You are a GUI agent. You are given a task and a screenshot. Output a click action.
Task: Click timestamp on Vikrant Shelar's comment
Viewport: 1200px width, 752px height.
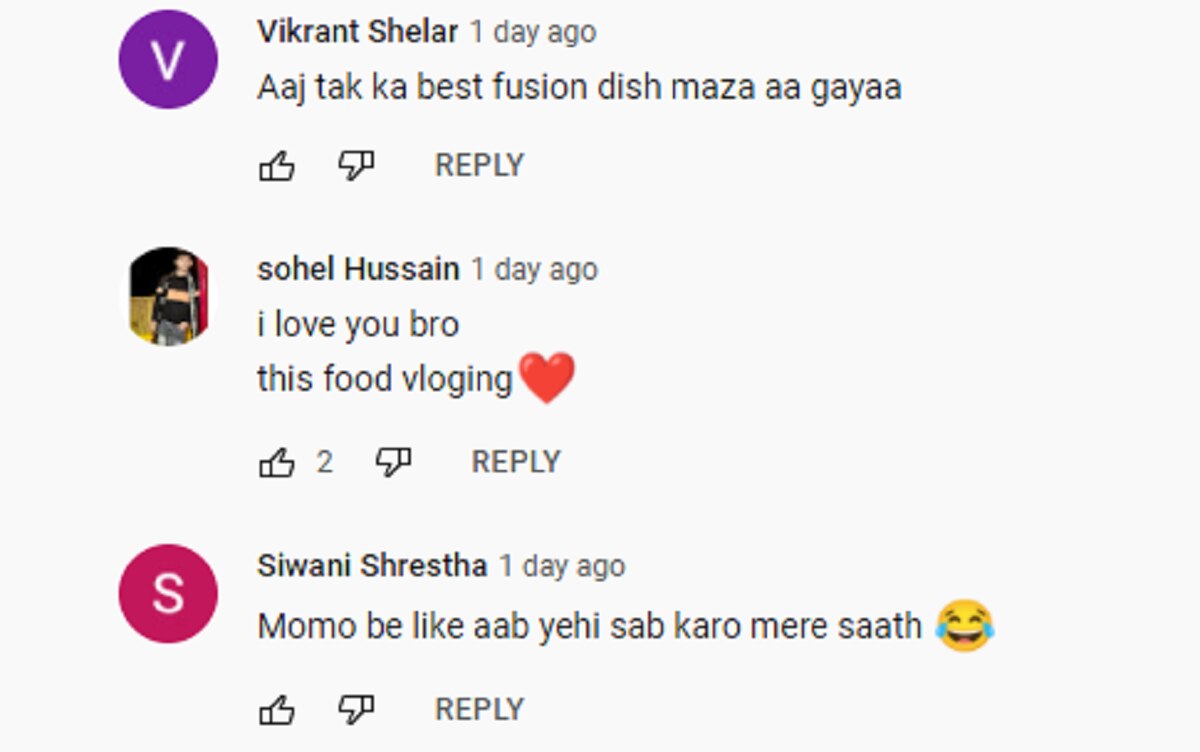[x=533, y=32]
